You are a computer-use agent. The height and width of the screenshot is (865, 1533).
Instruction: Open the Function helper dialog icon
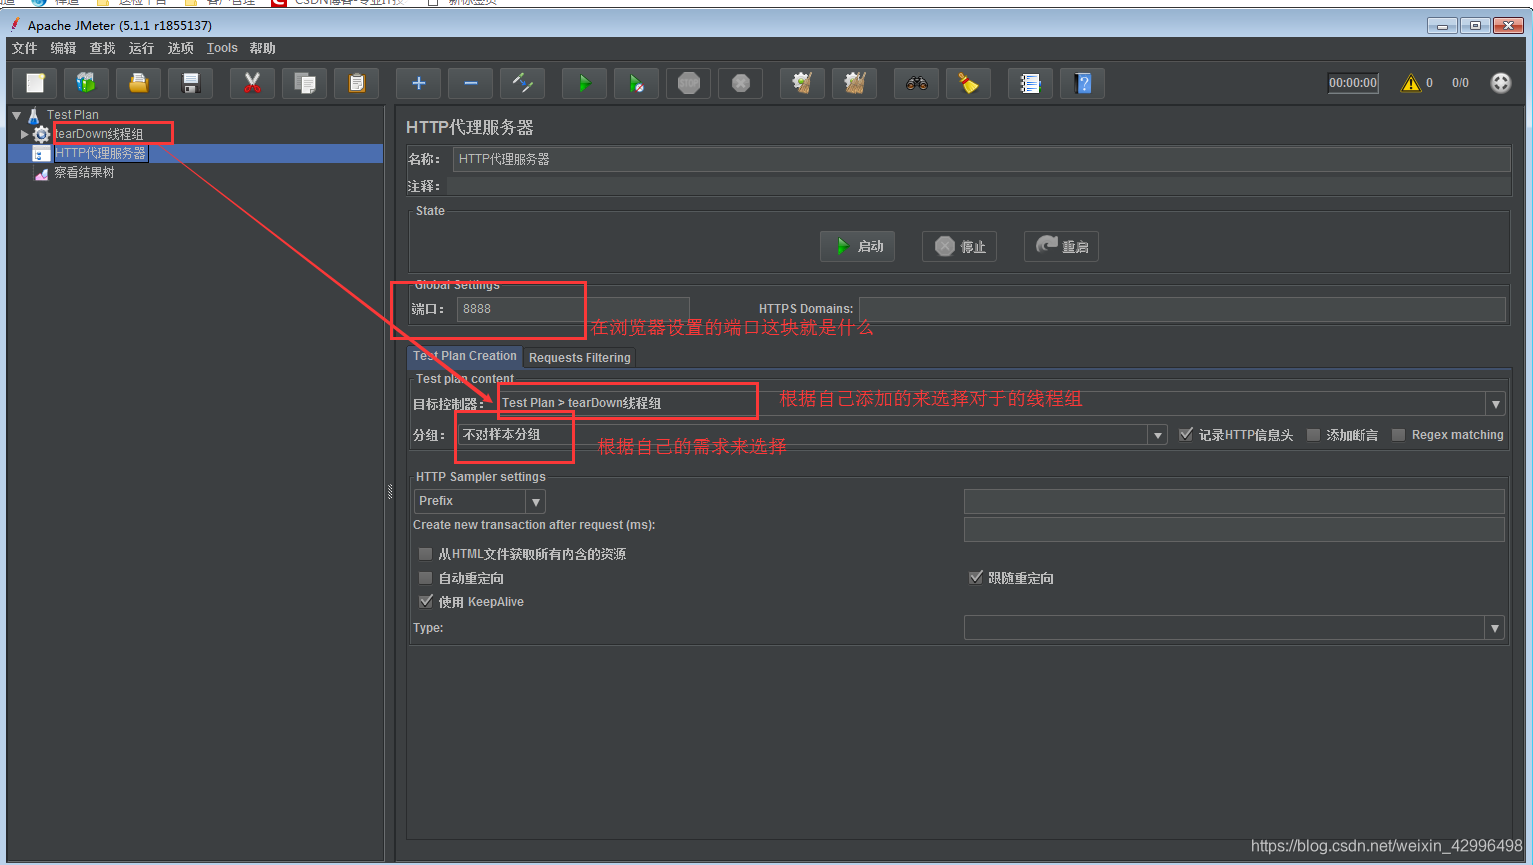tap(1030, 83)
